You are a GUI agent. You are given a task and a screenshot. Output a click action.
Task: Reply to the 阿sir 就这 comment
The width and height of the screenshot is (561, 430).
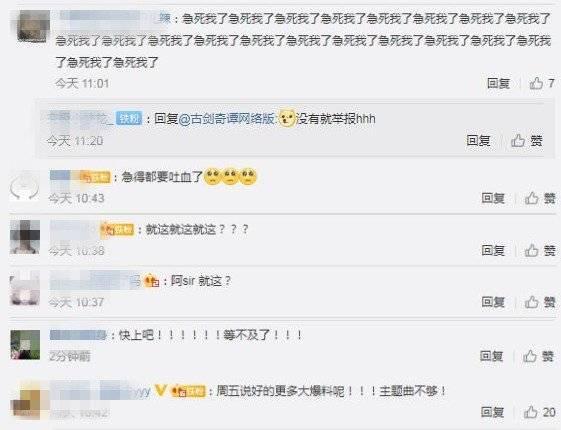click(x=493, y=302)
